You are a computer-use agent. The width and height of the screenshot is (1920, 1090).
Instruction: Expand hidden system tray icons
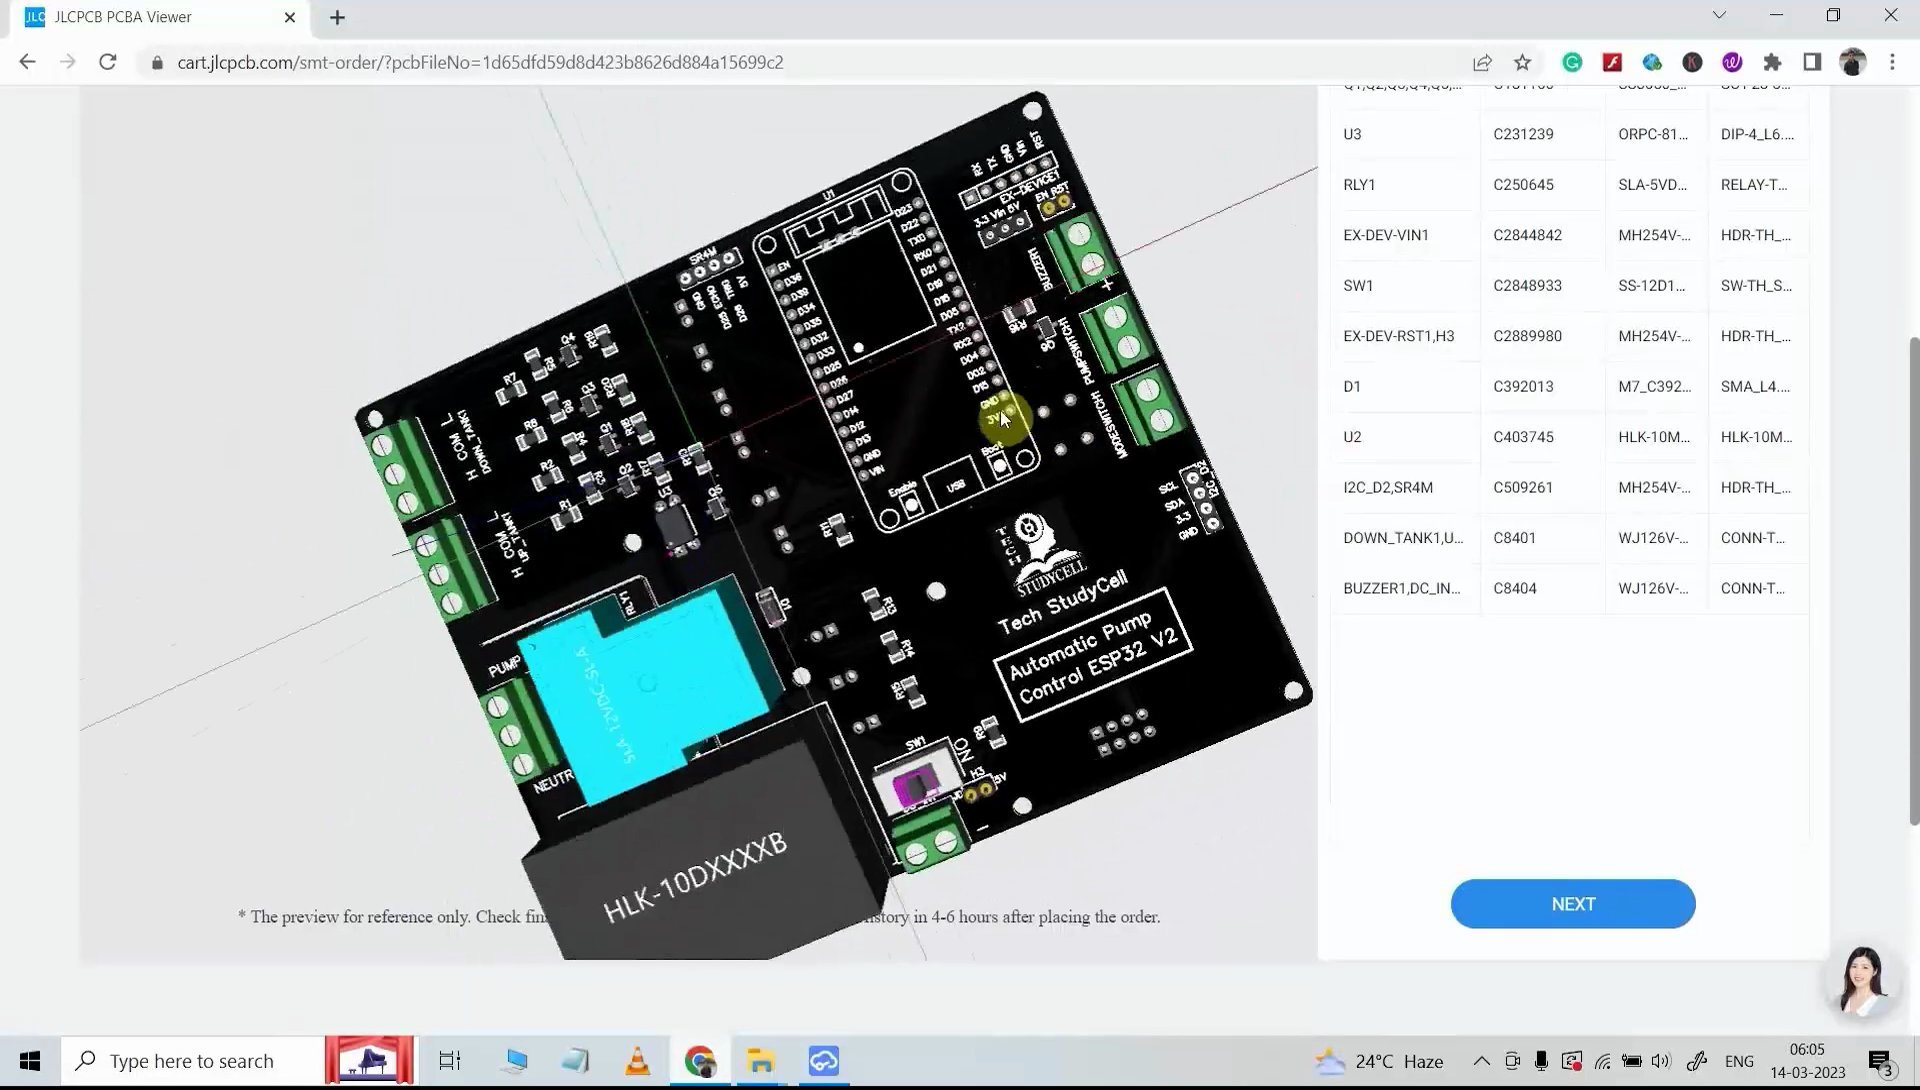1481,1060
